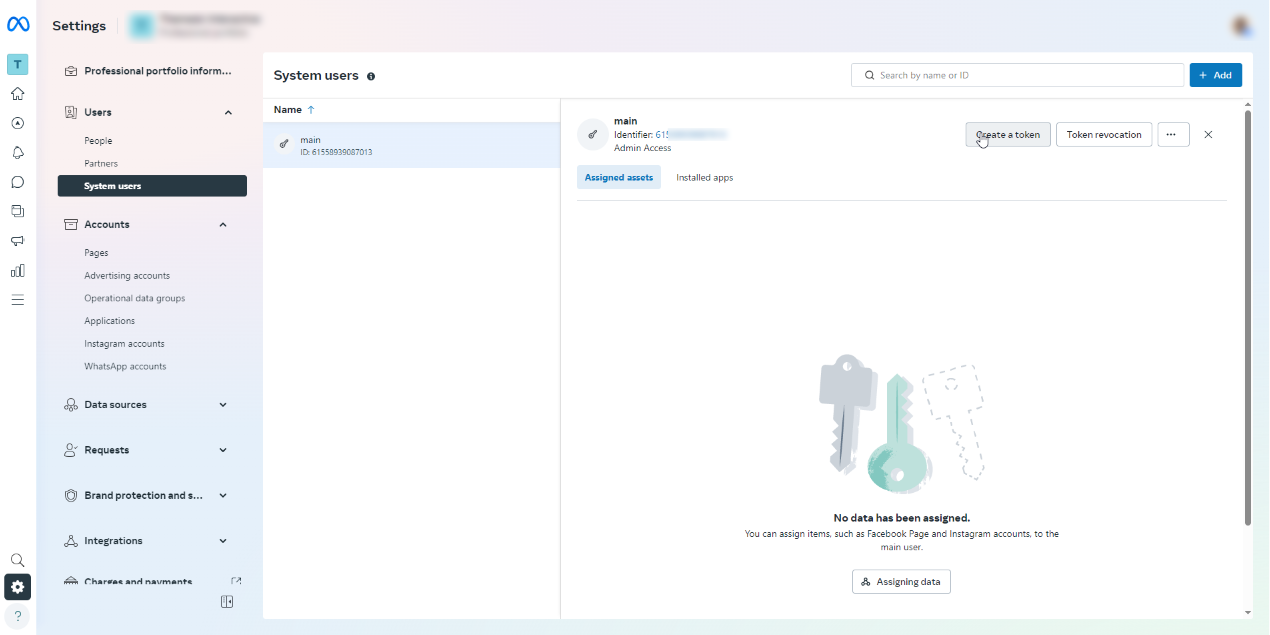The image size is (1270, 635).
Task: Open the inbox chat bubble icon
Action: 17,182
